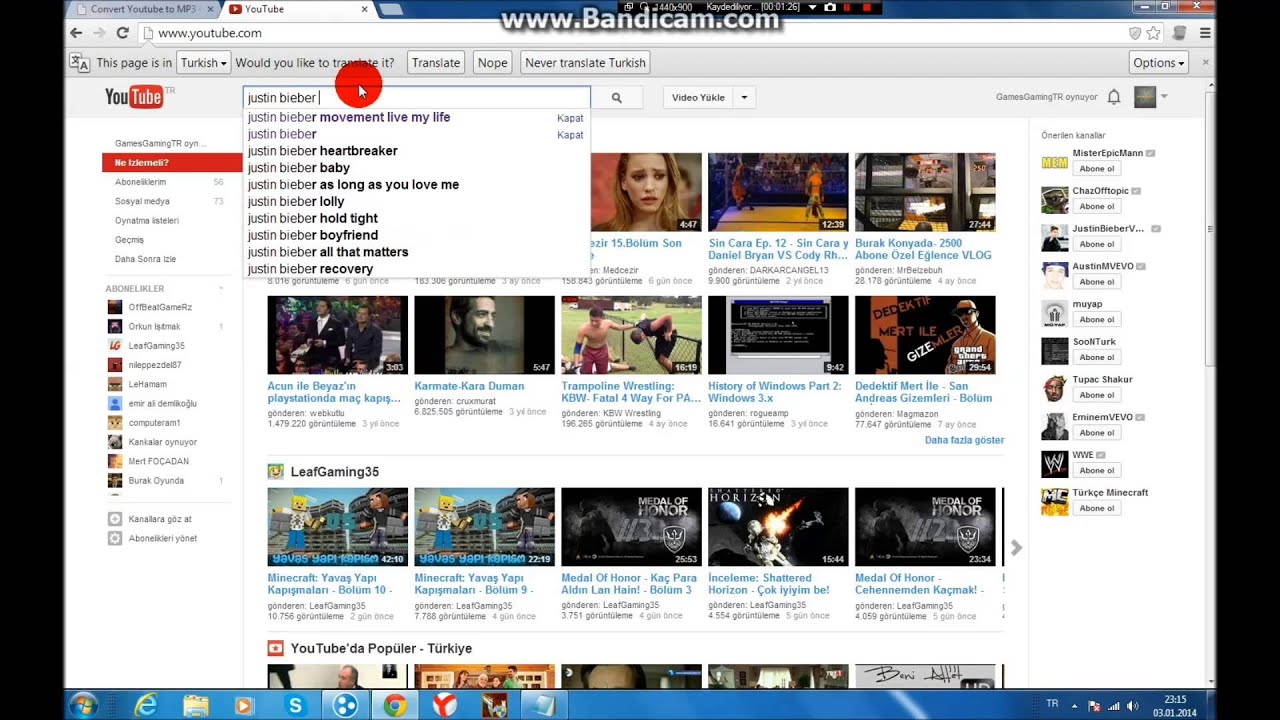Open the notifications bell
Screen dimensions: 1280x720
(x=1114, y=97)
